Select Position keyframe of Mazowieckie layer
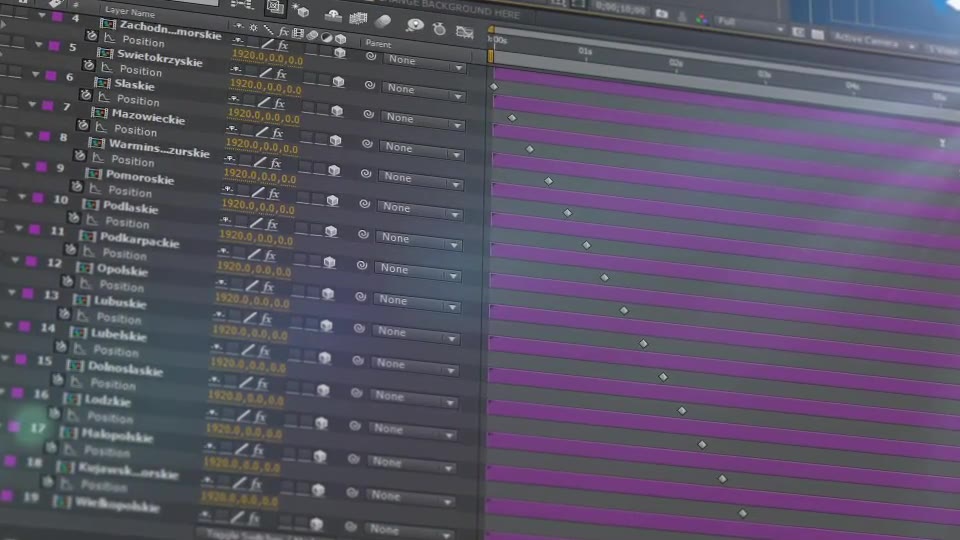 [x=549, y=181]
